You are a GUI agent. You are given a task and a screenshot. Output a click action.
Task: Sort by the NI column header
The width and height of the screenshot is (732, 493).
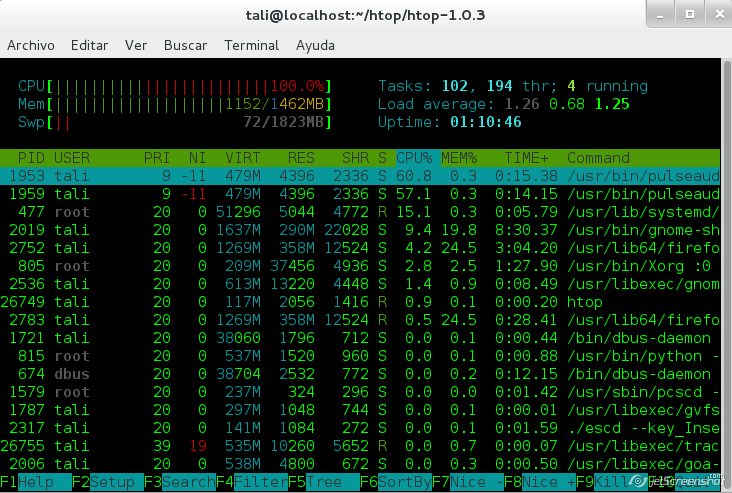pyautogui.click(x=197, y=158)
